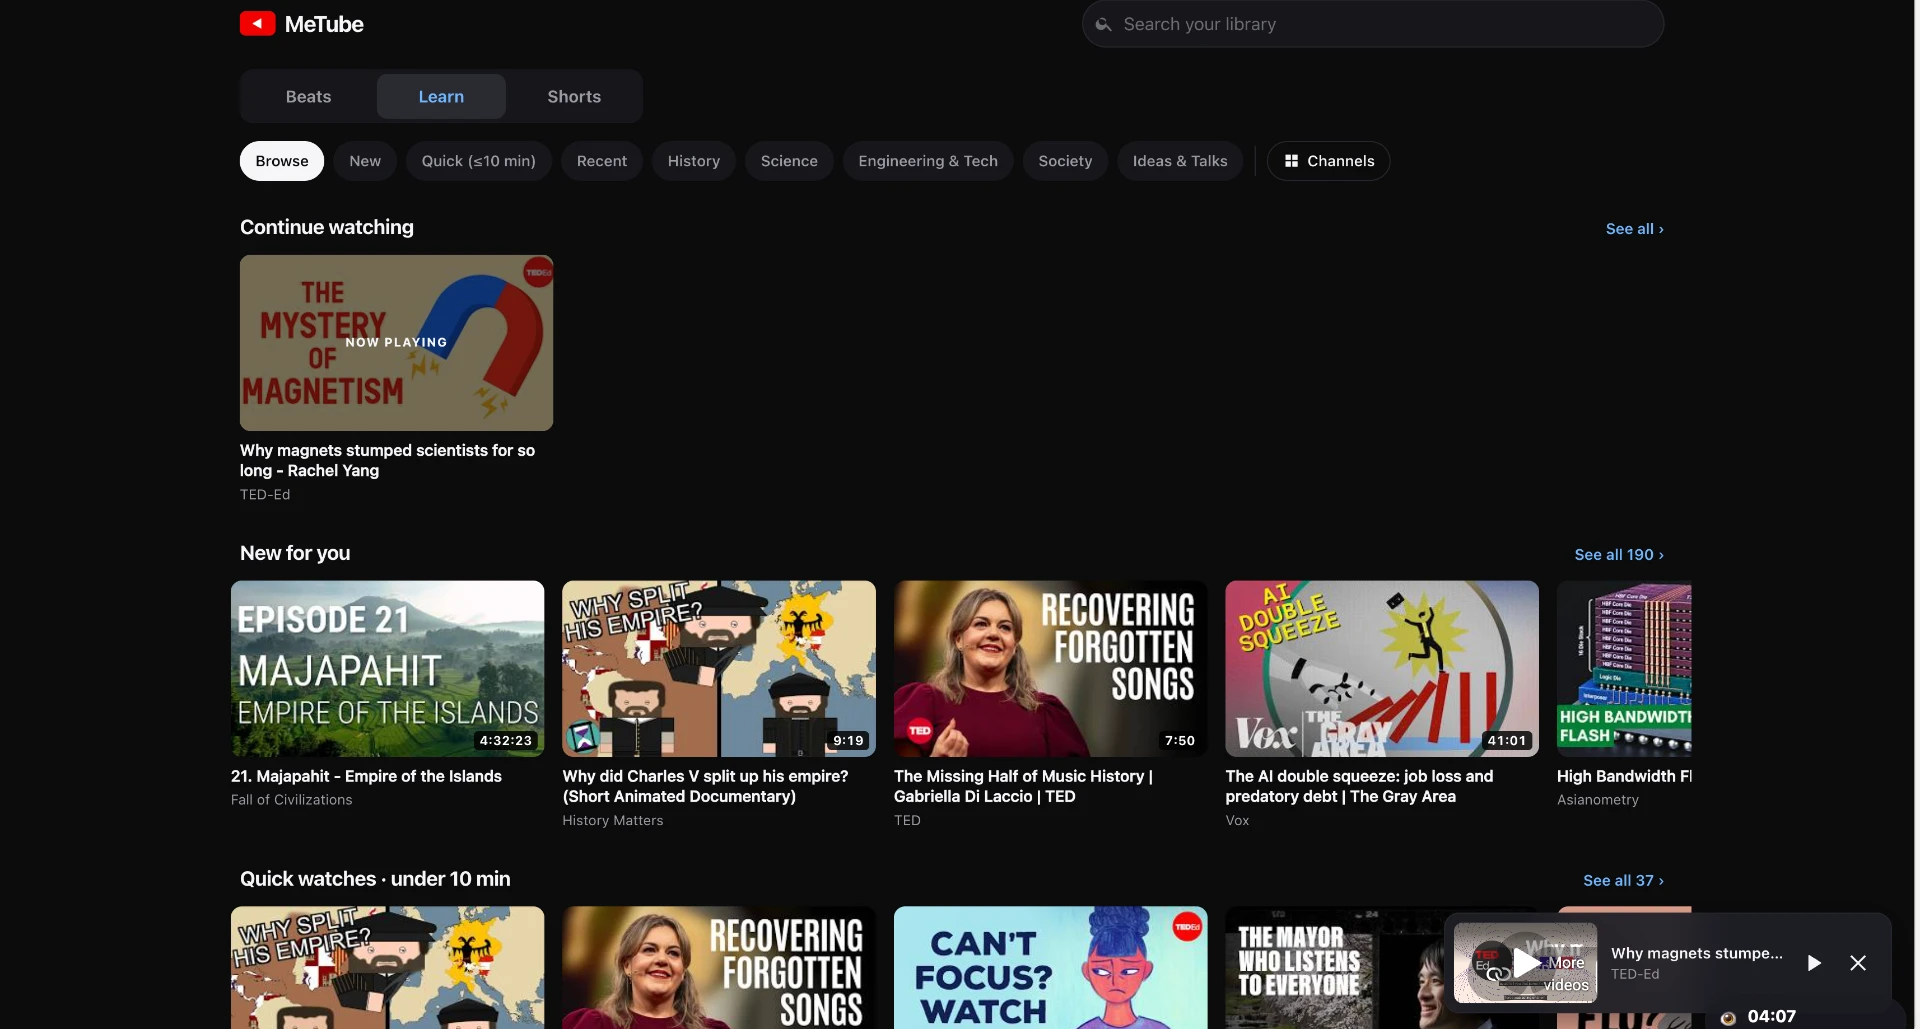Select the Ideas & Talks filter chip
1920x1029 pixels.
[x=1180, y=161]
